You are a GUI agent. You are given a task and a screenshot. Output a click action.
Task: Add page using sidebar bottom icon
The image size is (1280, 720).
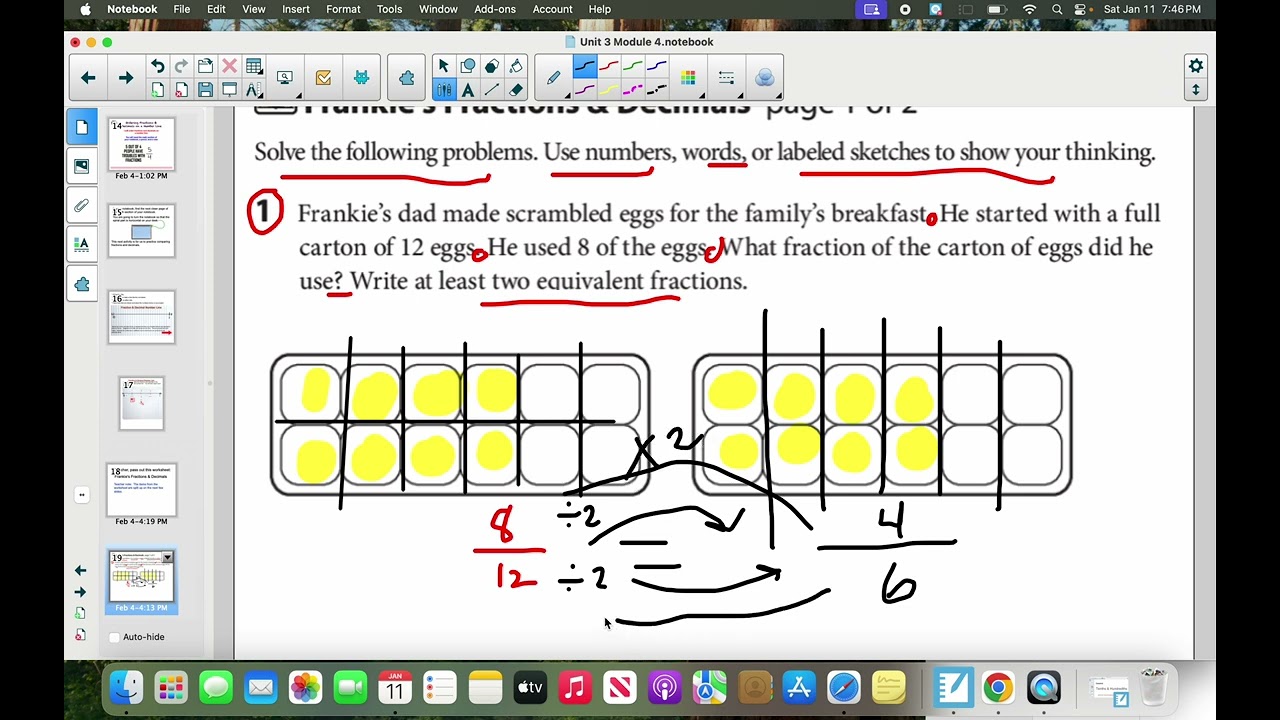click(x=80, y=613)
